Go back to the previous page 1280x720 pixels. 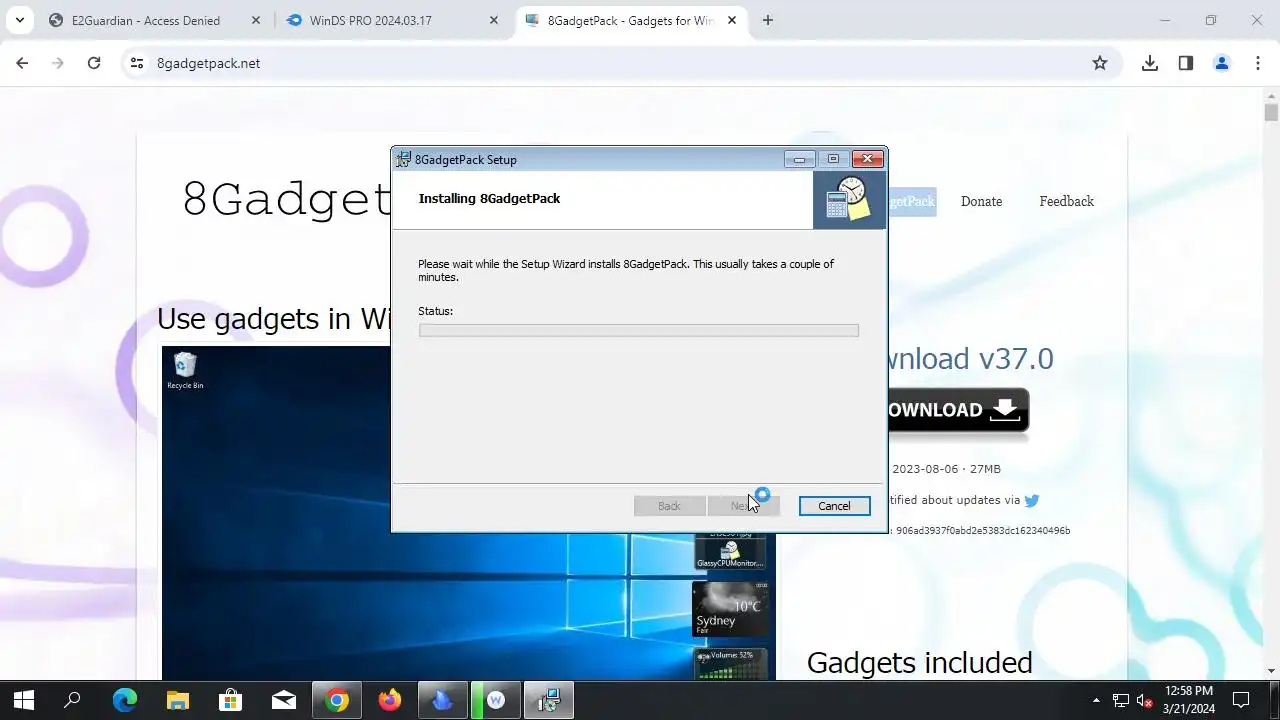point(22,63)
